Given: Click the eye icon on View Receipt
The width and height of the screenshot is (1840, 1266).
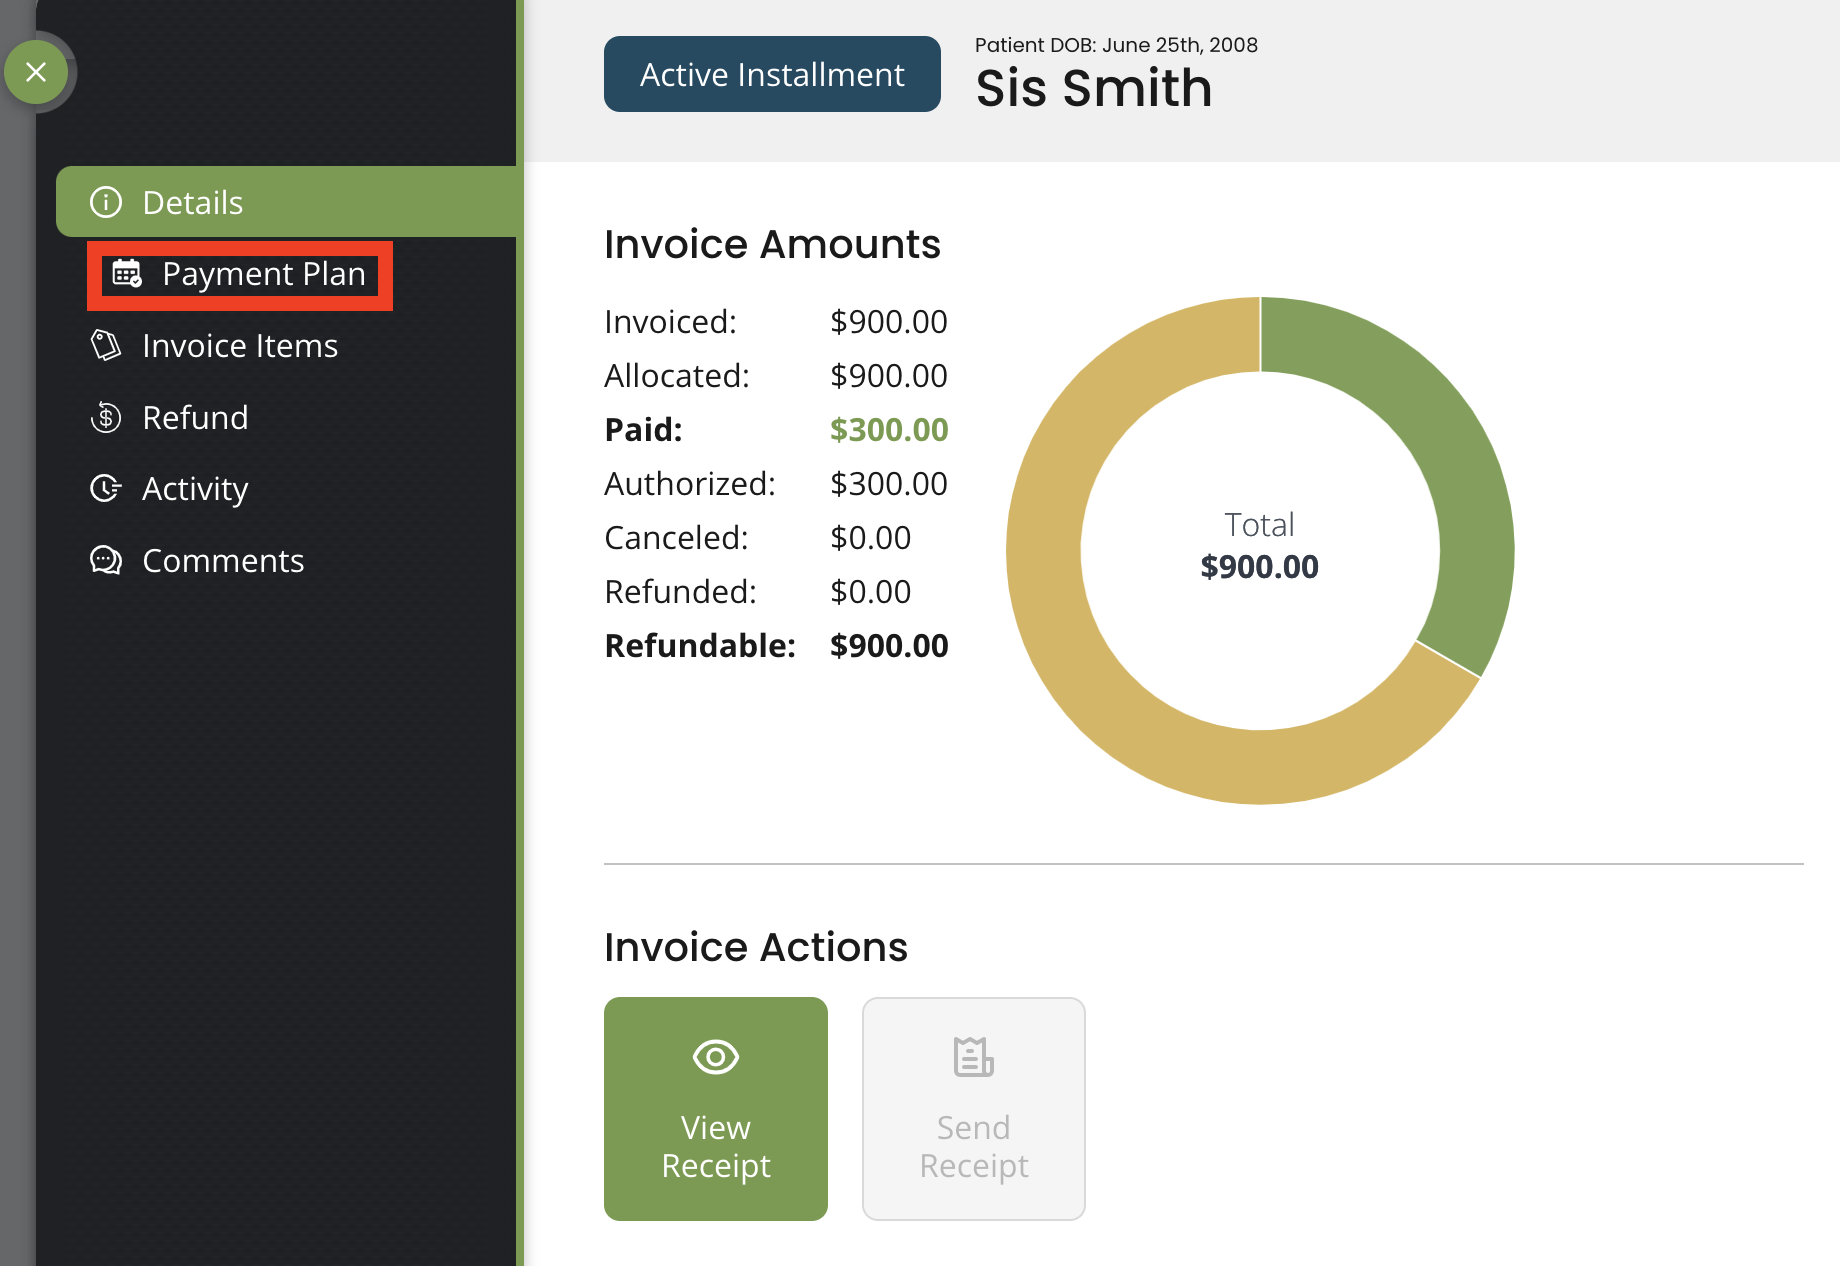Looking at the screenshot, I should point(716,1057).
